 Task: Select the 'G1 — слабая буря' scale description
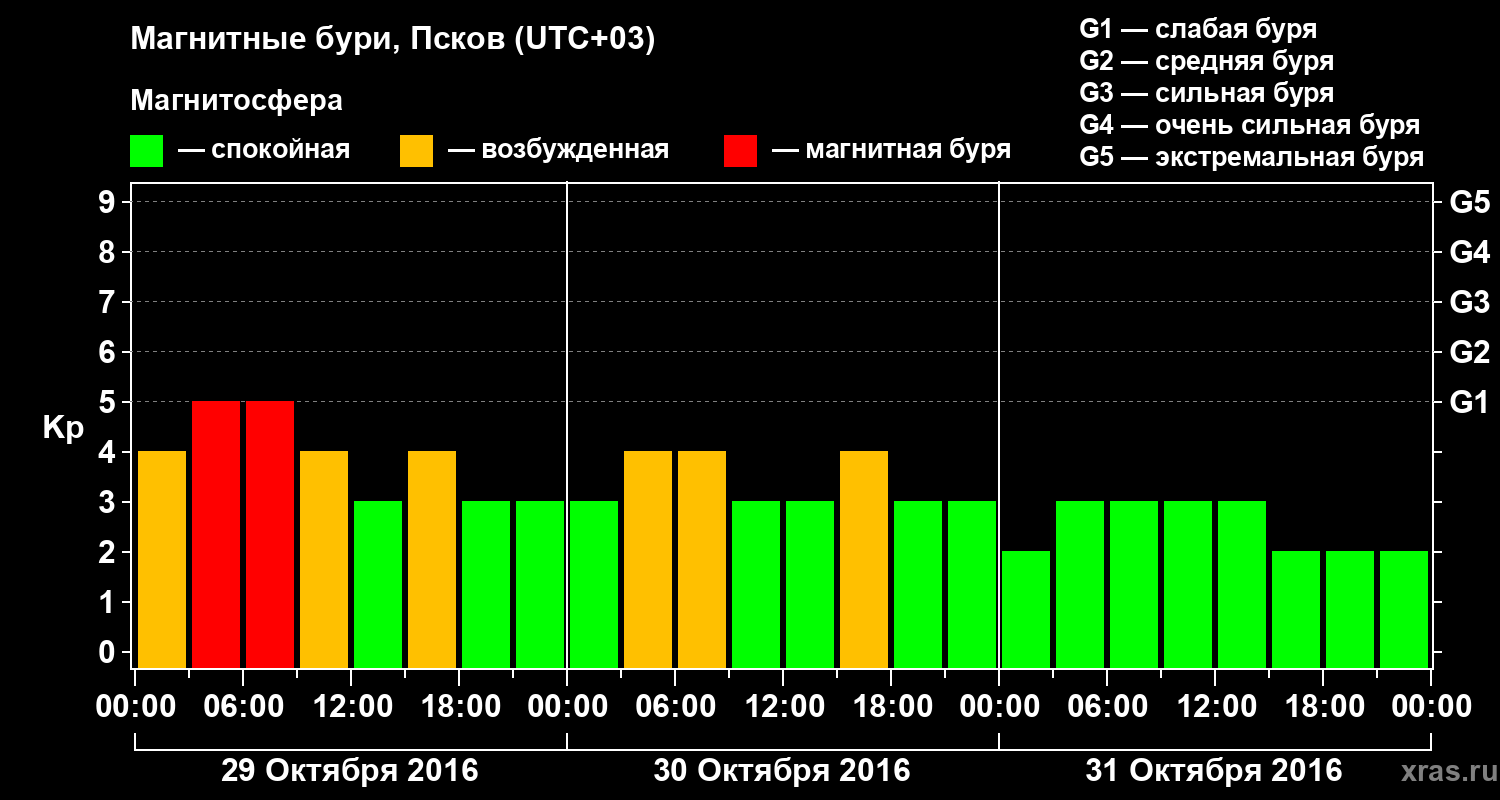1198,29
